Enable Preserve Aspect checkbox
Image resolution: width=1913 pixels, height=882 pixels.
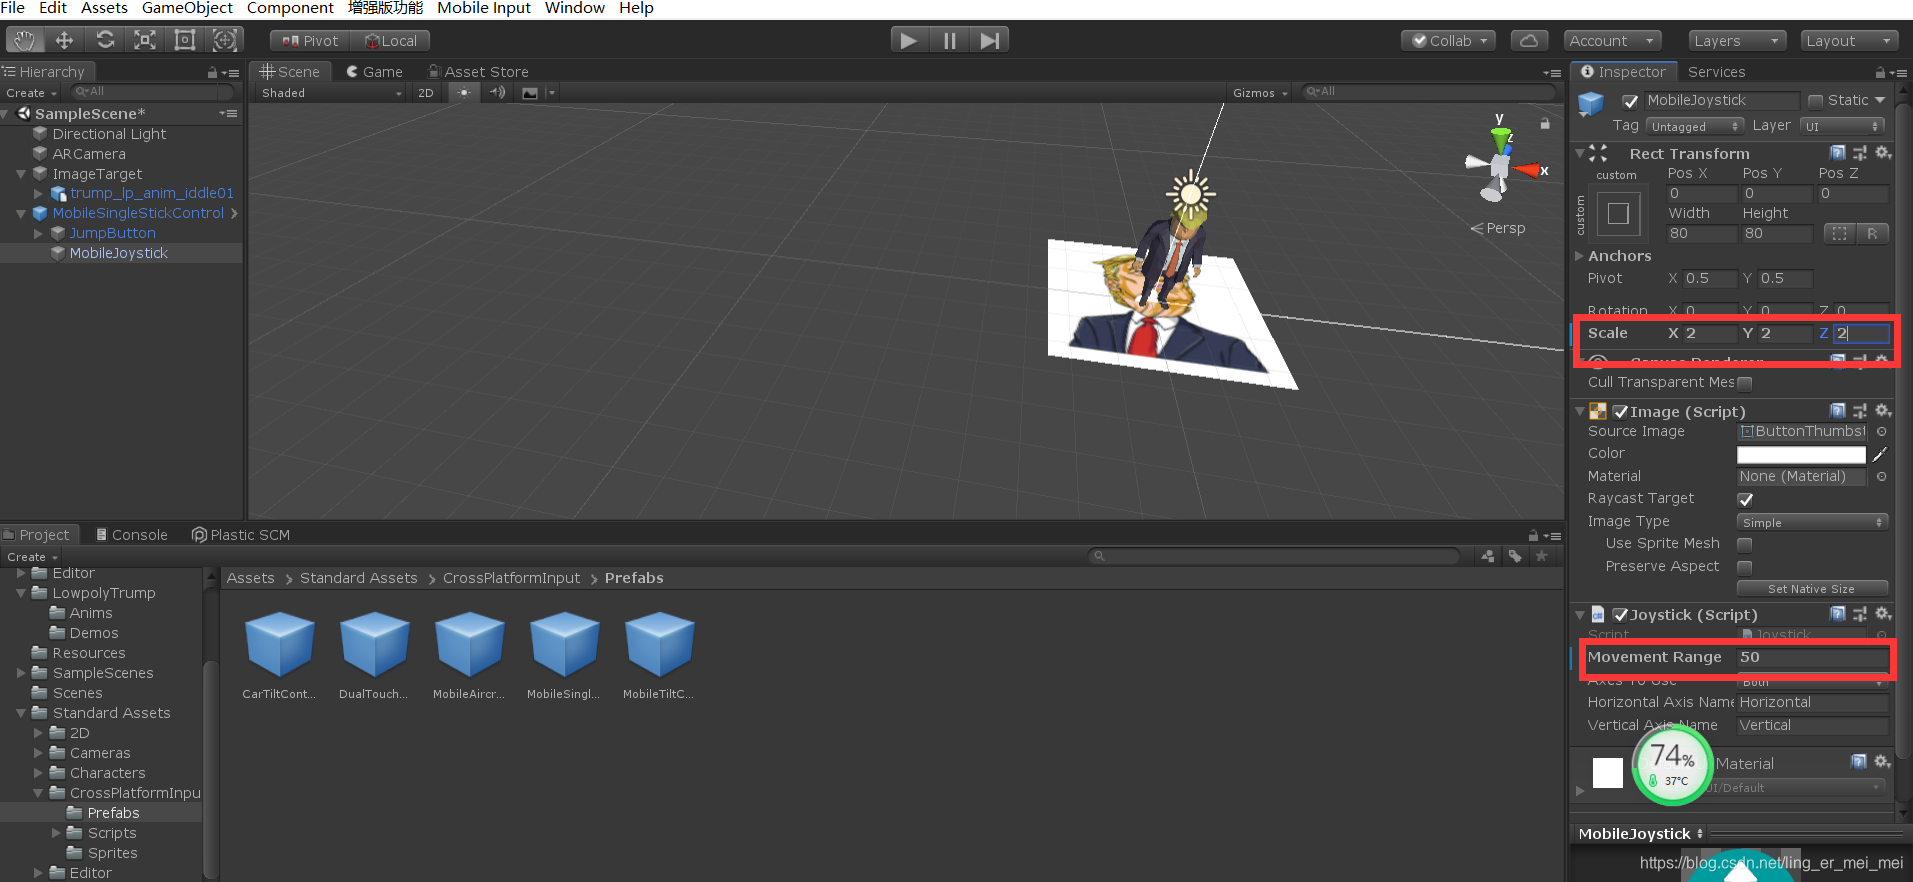1745,567
